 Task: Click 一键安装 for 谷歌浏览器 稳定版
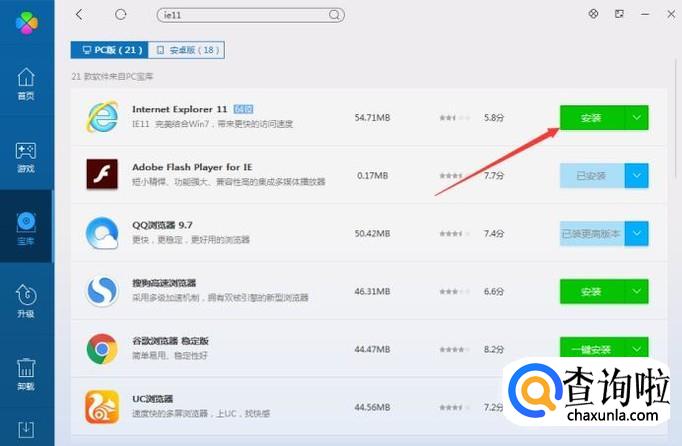[x=592, y=349]
